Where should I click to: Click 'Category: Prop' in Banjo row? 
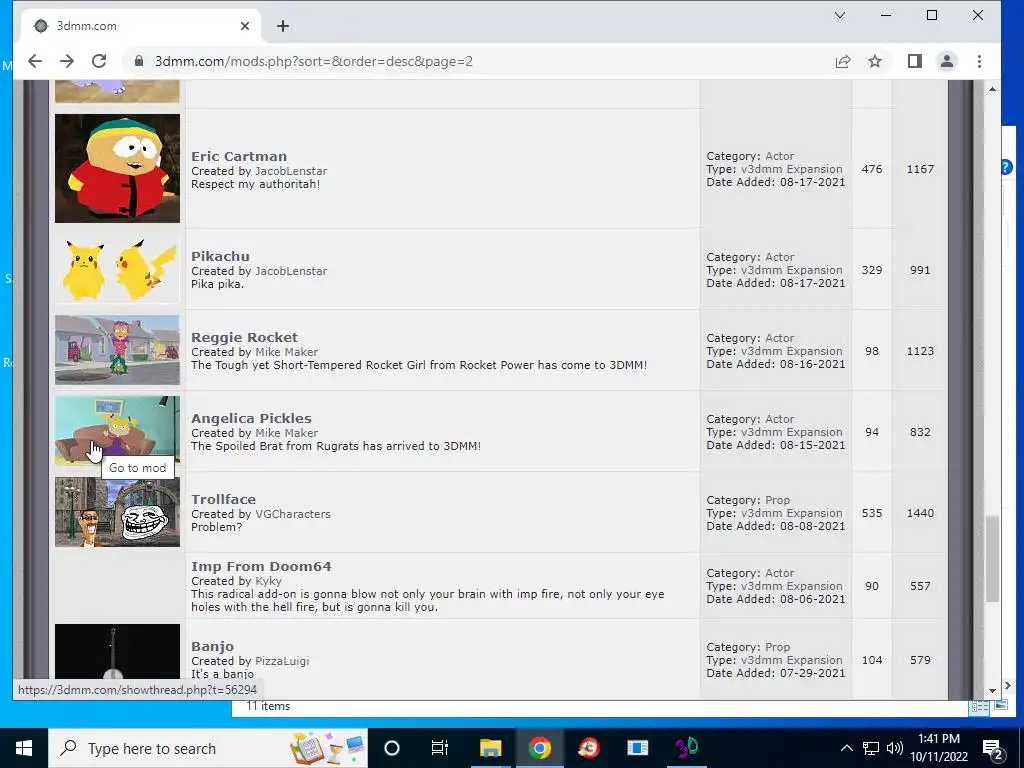point(748,647)
